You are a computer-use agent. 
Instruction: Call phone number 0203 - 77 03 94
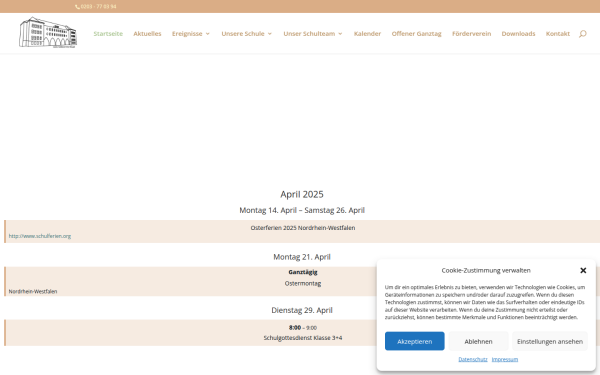pos(98,7)
